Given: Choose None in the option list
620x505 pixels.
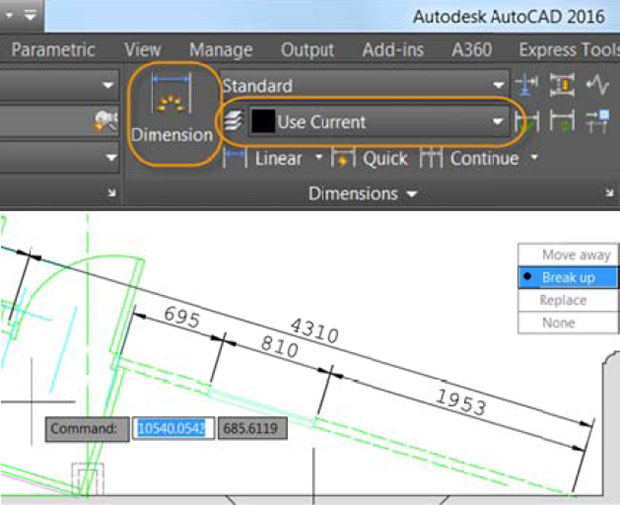Looking at the screenshot, I should (568, 323).
